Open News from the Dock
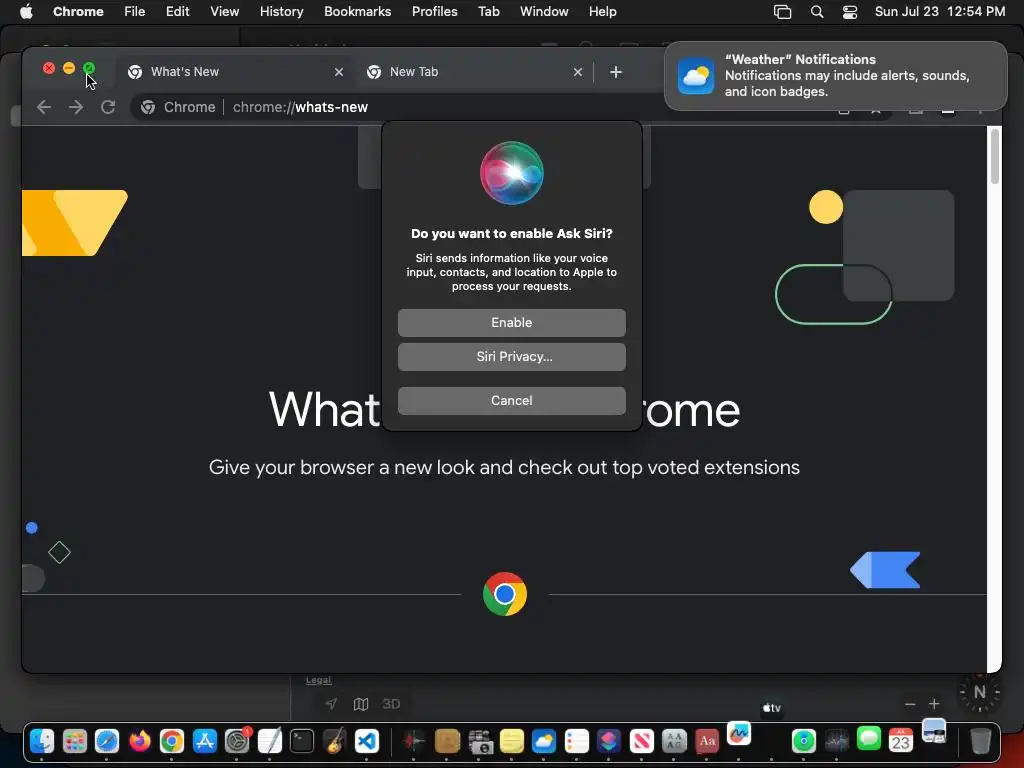1024x768 pixels. point(641,741)
